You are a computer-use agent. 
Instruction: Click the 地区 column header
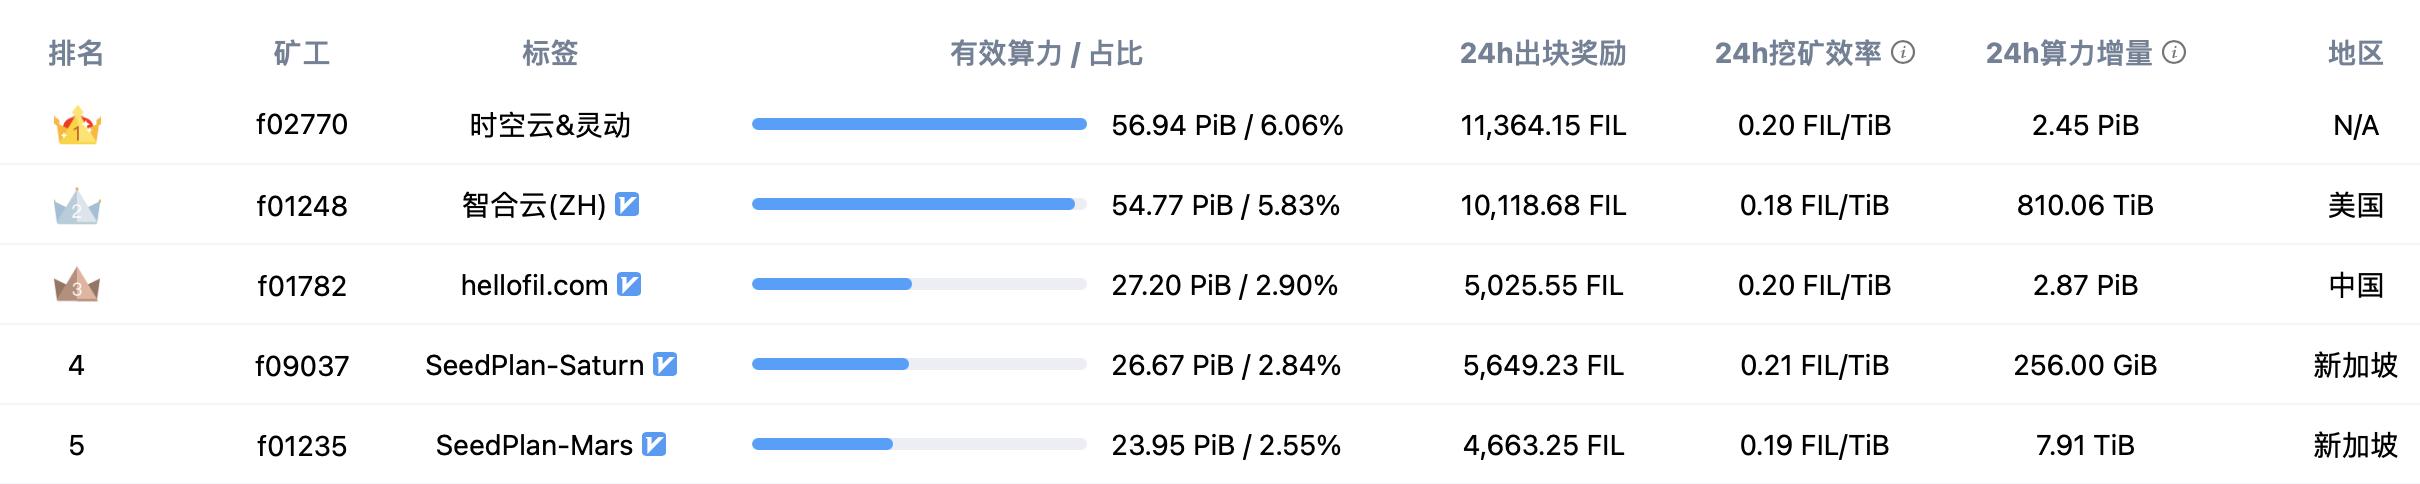tap(2355, 54)
